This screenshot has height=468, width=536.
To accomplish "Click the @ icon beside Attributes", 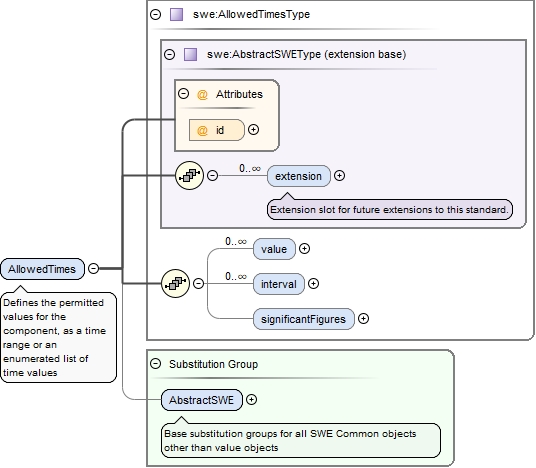I will (x=202, y=94).
